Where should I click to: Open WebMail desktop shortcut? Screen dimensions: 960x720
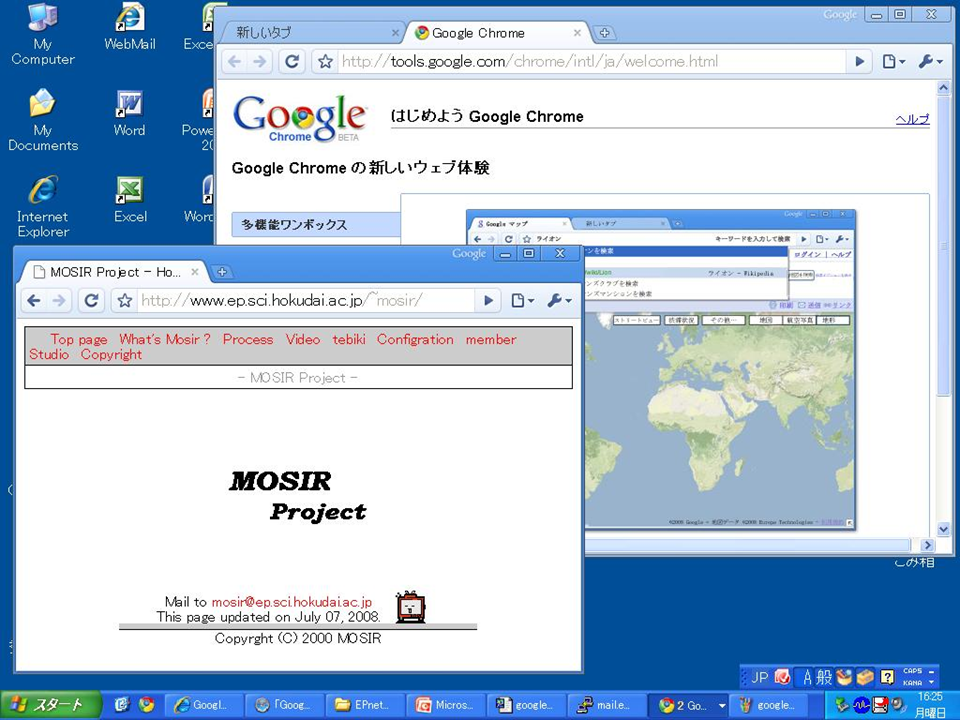[x=130, y=27]
